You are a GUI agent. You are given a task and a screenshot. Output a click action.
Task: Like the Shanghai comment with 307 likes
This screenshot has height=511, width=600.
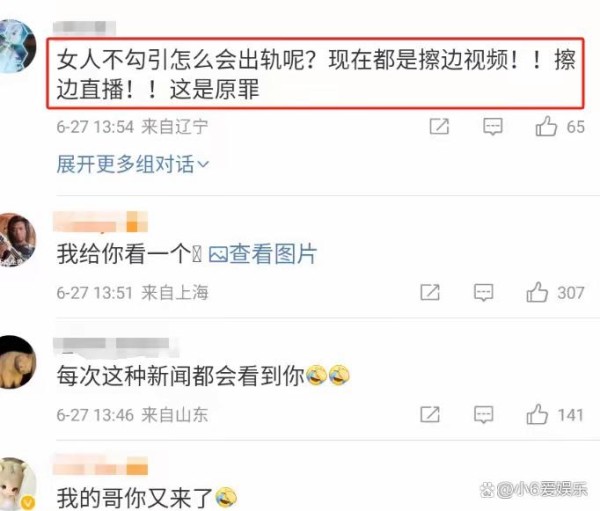pyautogui.click(x=537, y=292)
